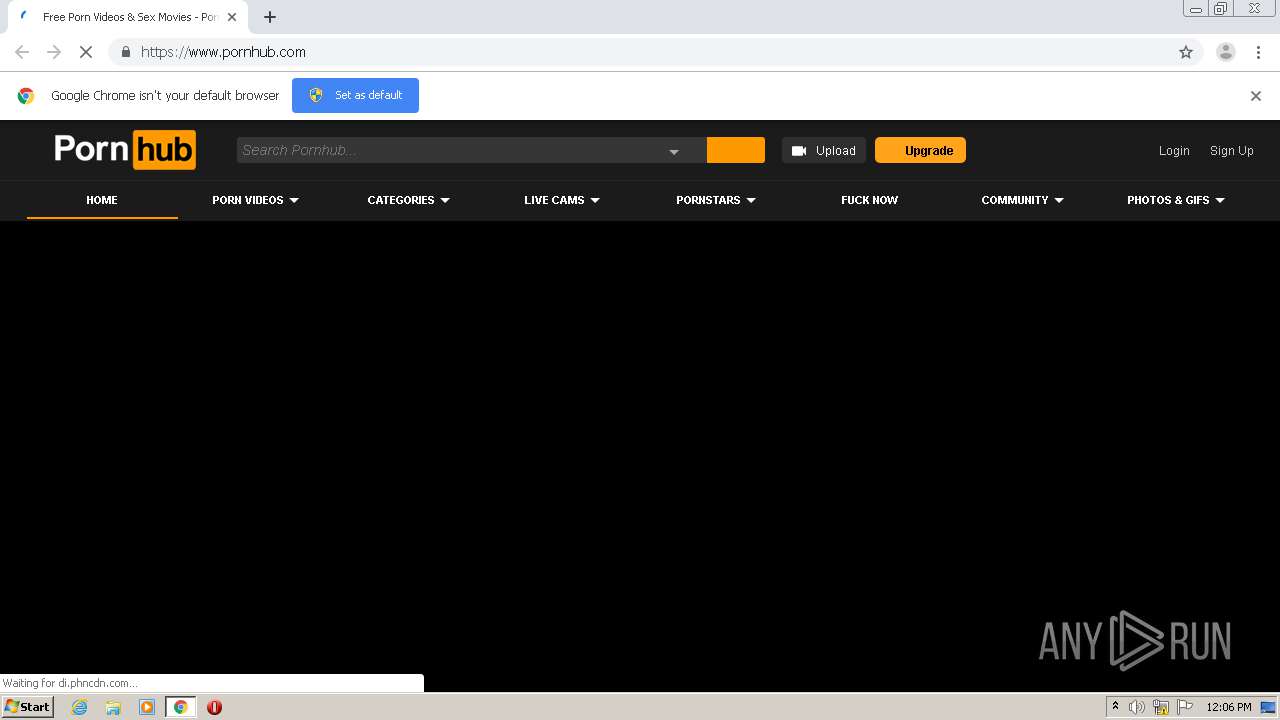
Task: Select the HOME navigation tab
Action: click(x=102, y=200)
